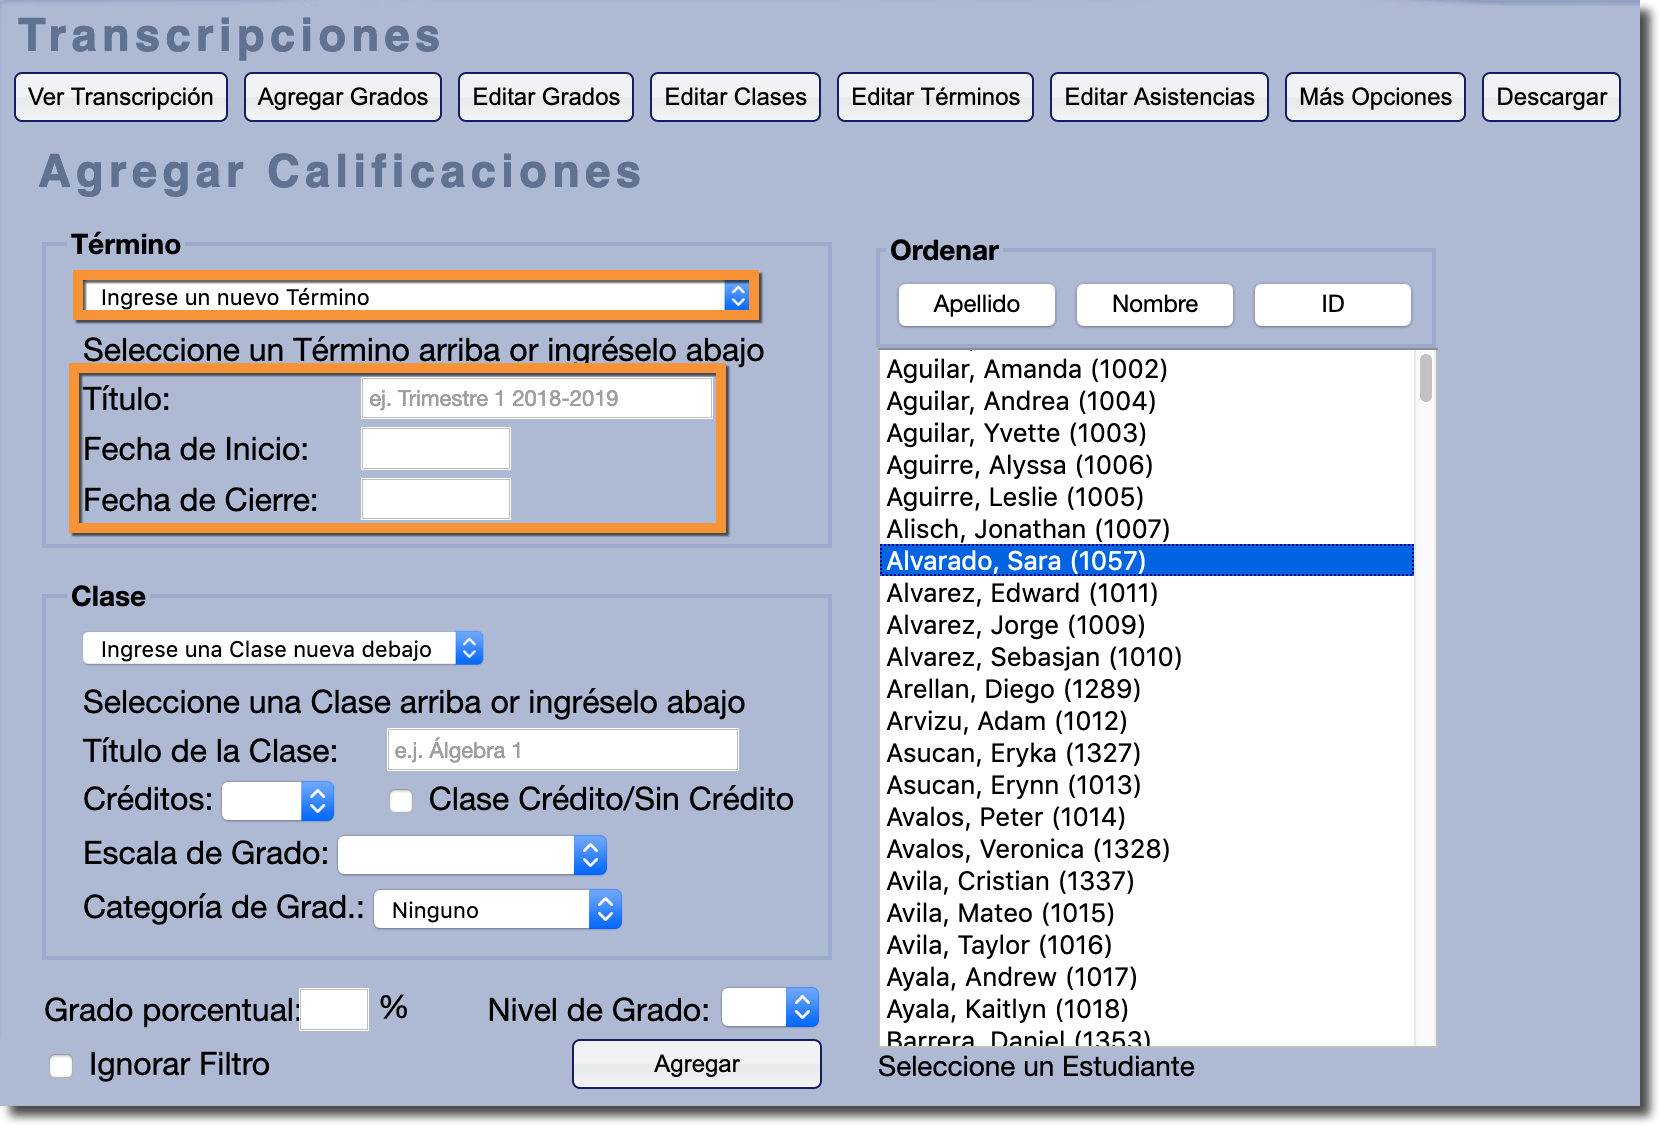
Task: Open Más Opciones menu
Action: tap(1375, 97)
